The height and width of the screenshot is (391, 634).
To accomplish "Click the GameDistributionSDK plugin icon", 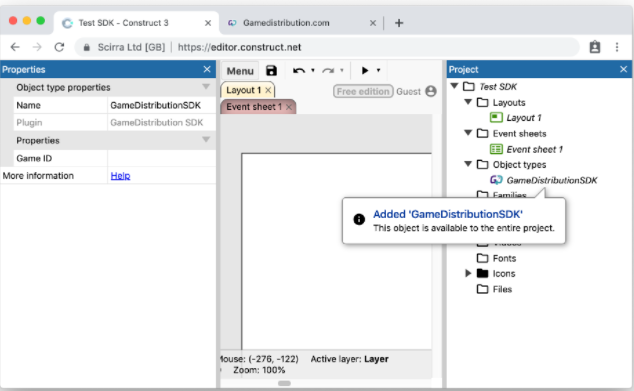I will (496, 180).
